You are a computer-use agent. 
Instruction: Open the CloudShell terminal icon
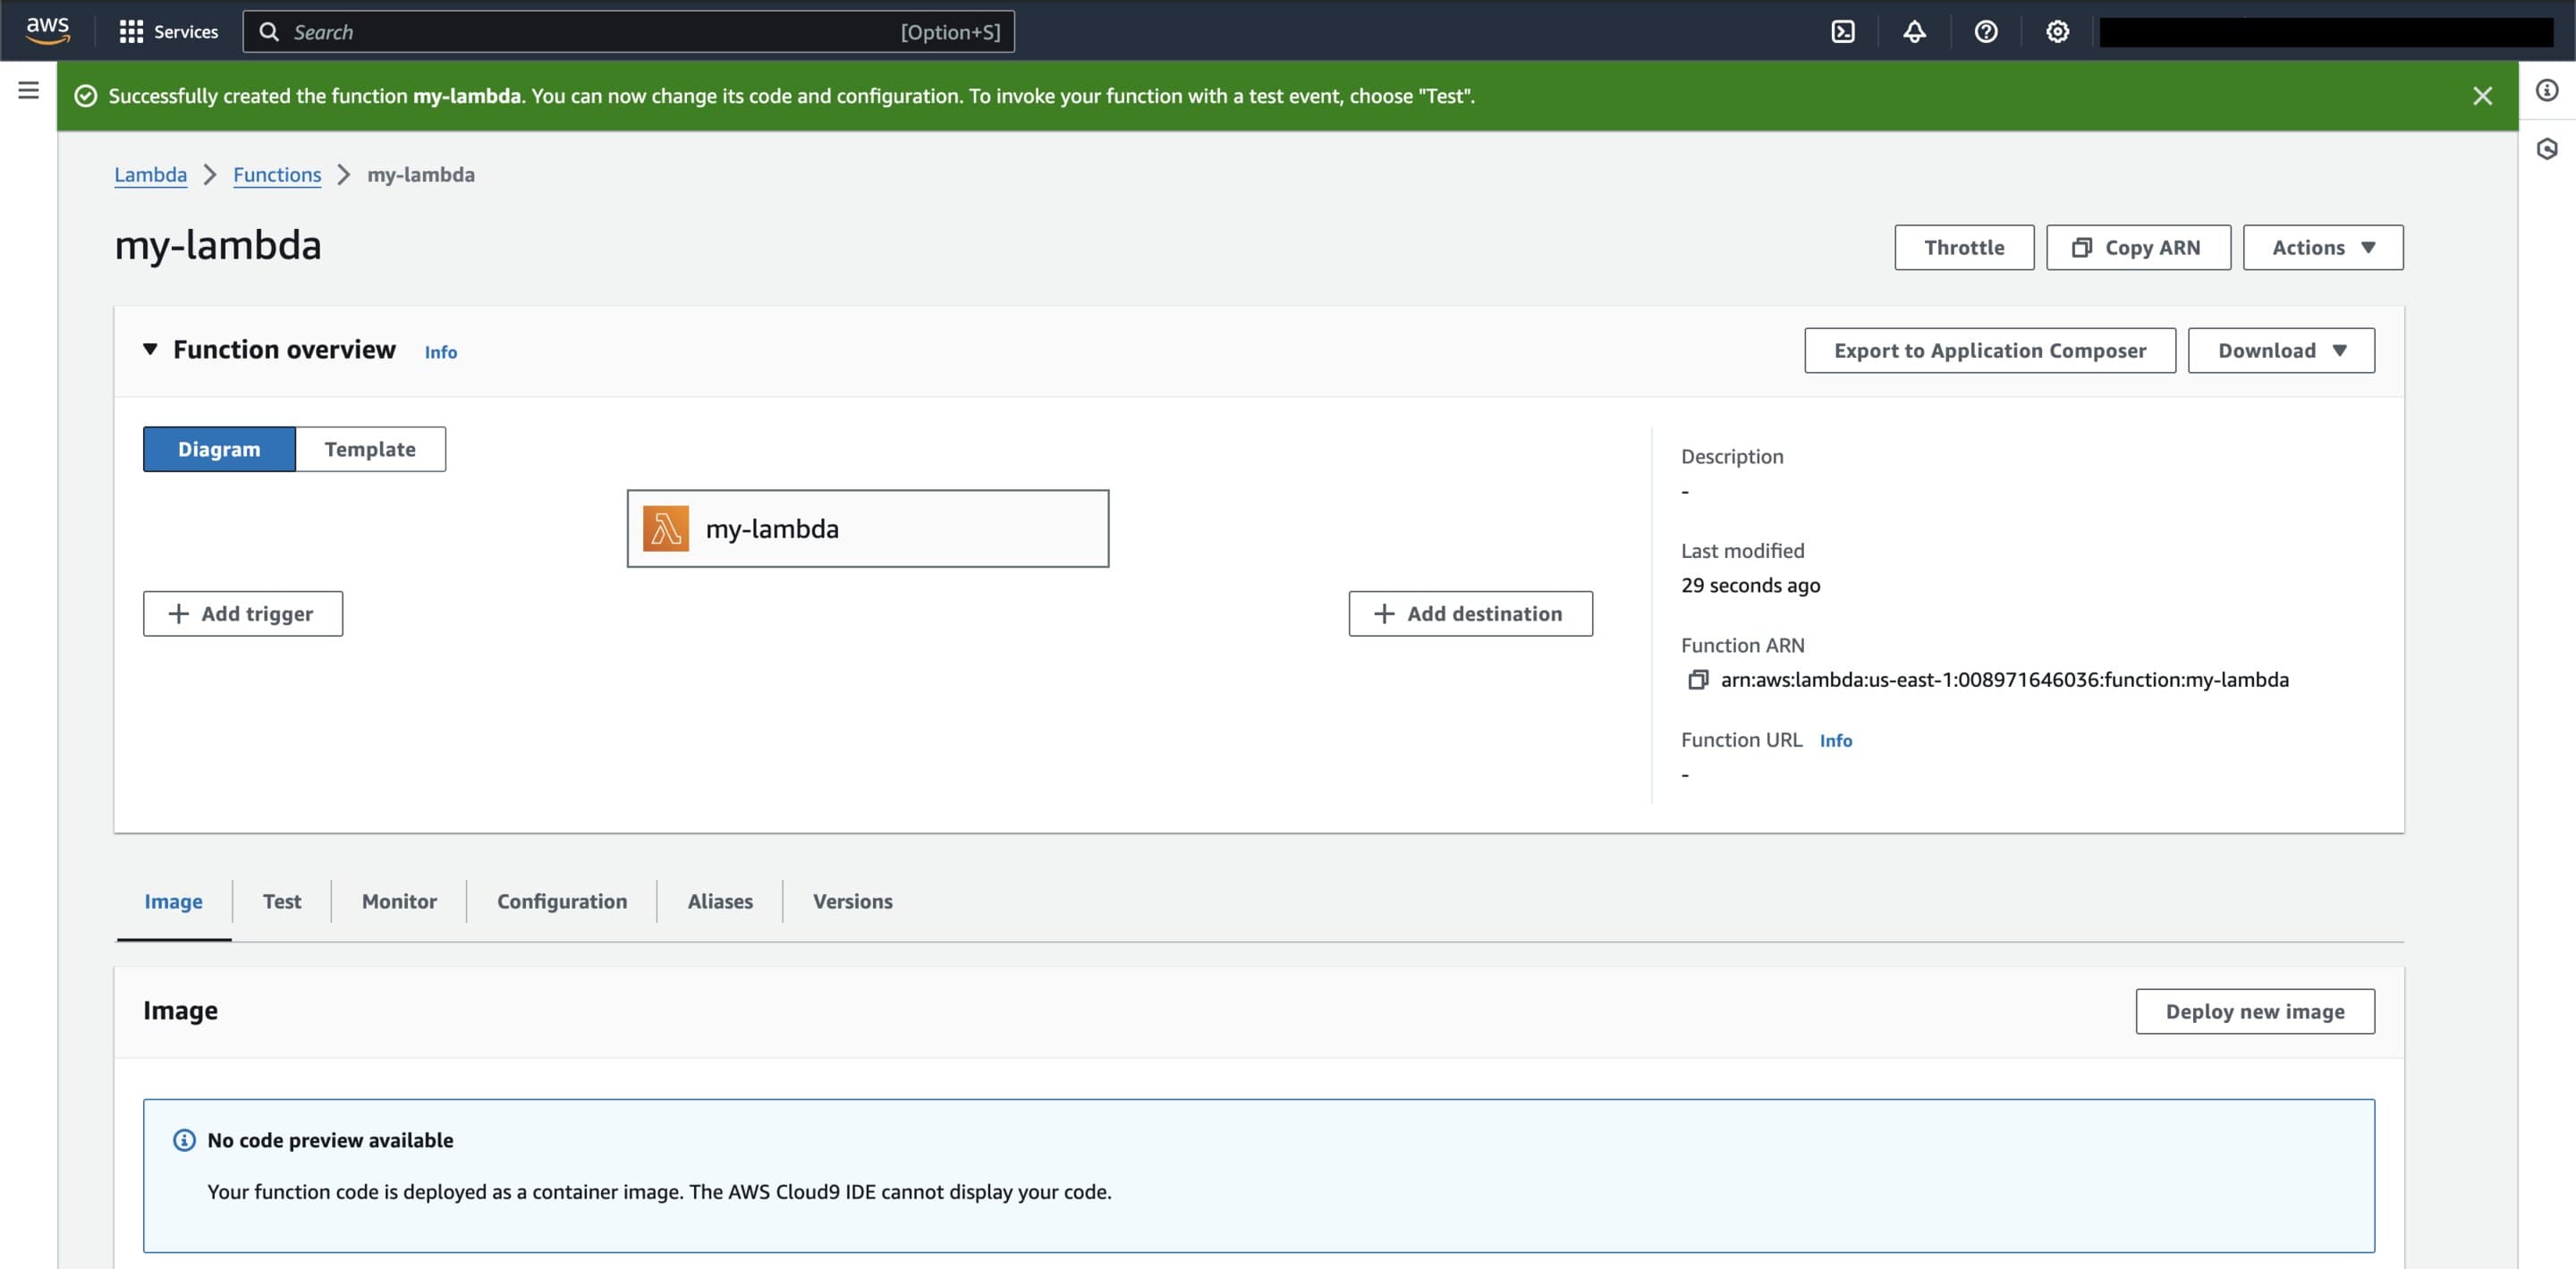[1842, 32]
